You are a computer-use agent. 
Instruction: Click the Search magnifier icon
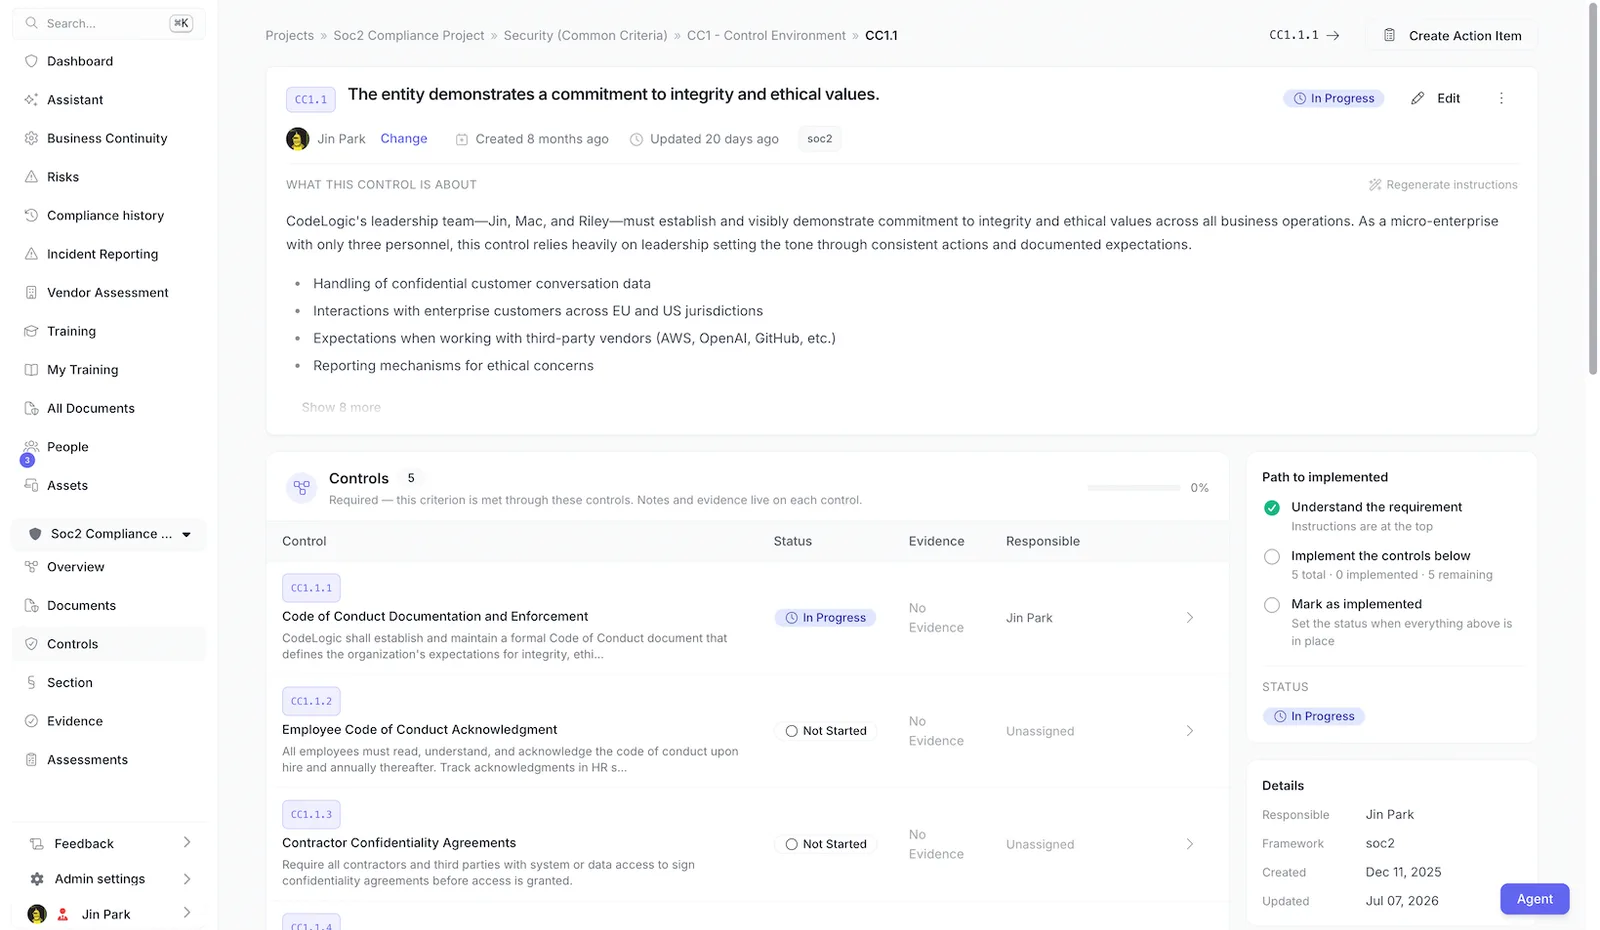[x=32, y=23]
